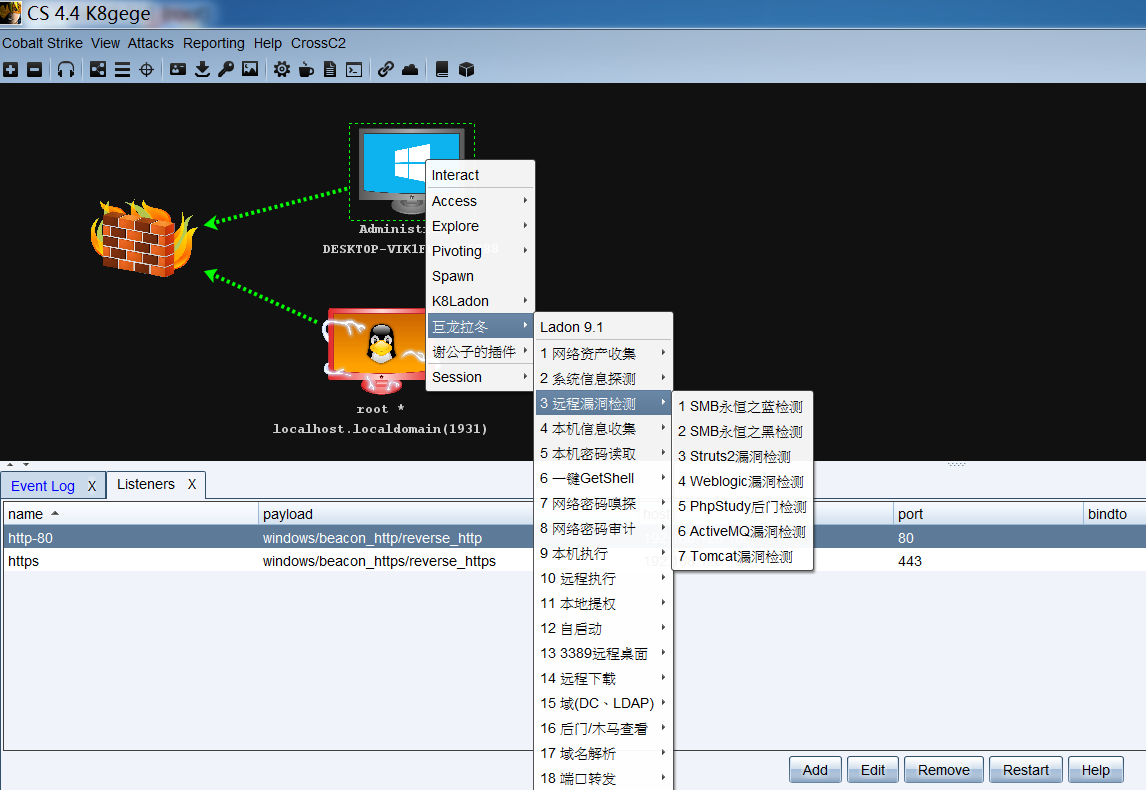Viewport: 1146px width, 790px height.
Task: Open Listeners configuration via headphones icon
Action: point(66,69)
